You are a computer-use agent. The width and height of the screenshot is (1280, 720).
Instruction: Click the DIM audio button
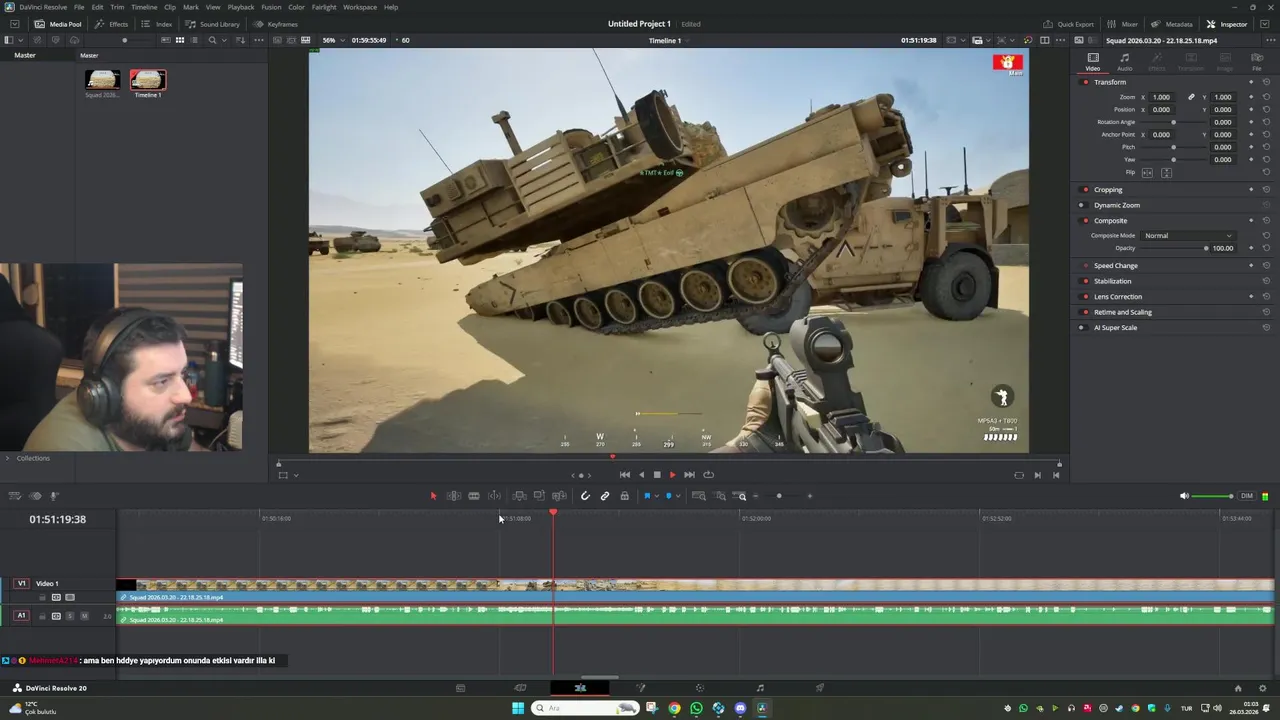coord(1246,496)
